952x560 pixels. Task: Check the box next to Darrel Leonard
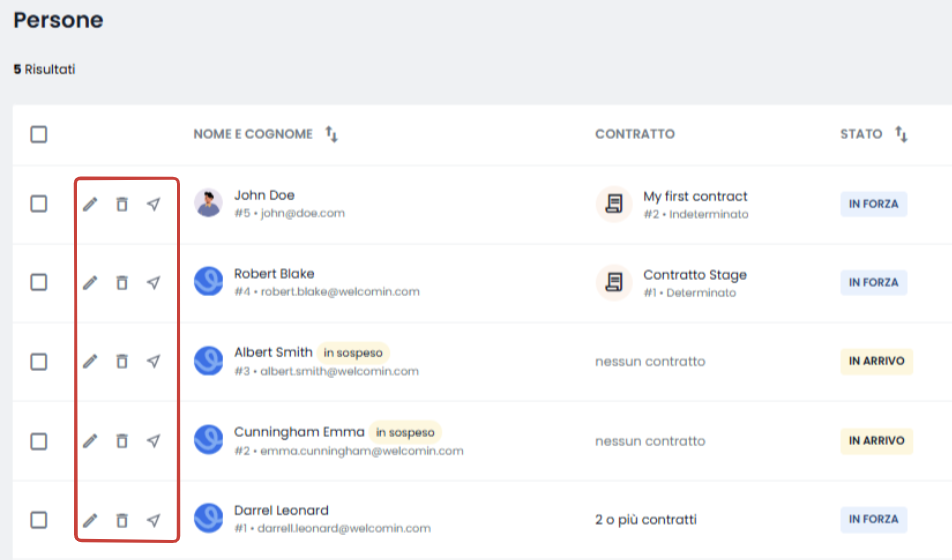[39, 520]
